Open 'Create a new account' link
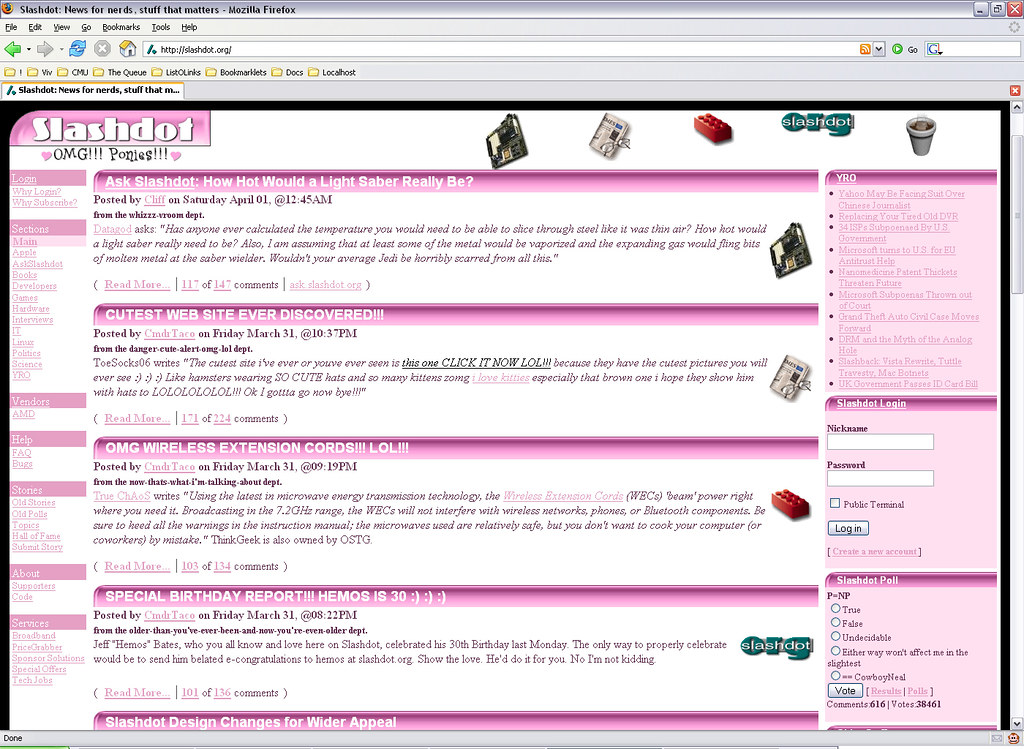 [x=874, y=552]
